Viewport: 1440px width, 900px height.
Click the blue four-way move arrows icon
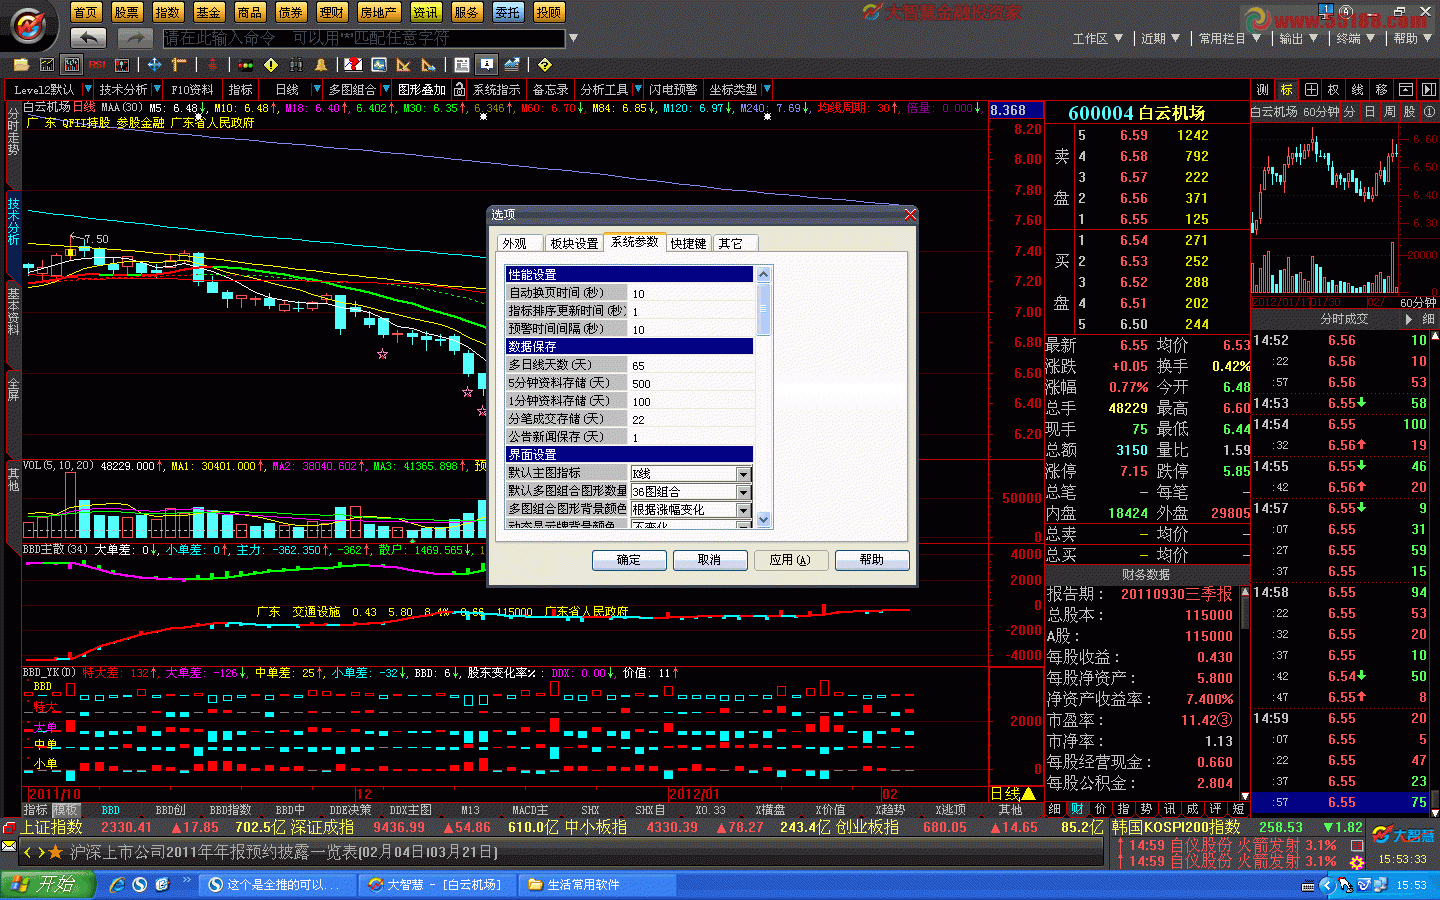point(154,65)
